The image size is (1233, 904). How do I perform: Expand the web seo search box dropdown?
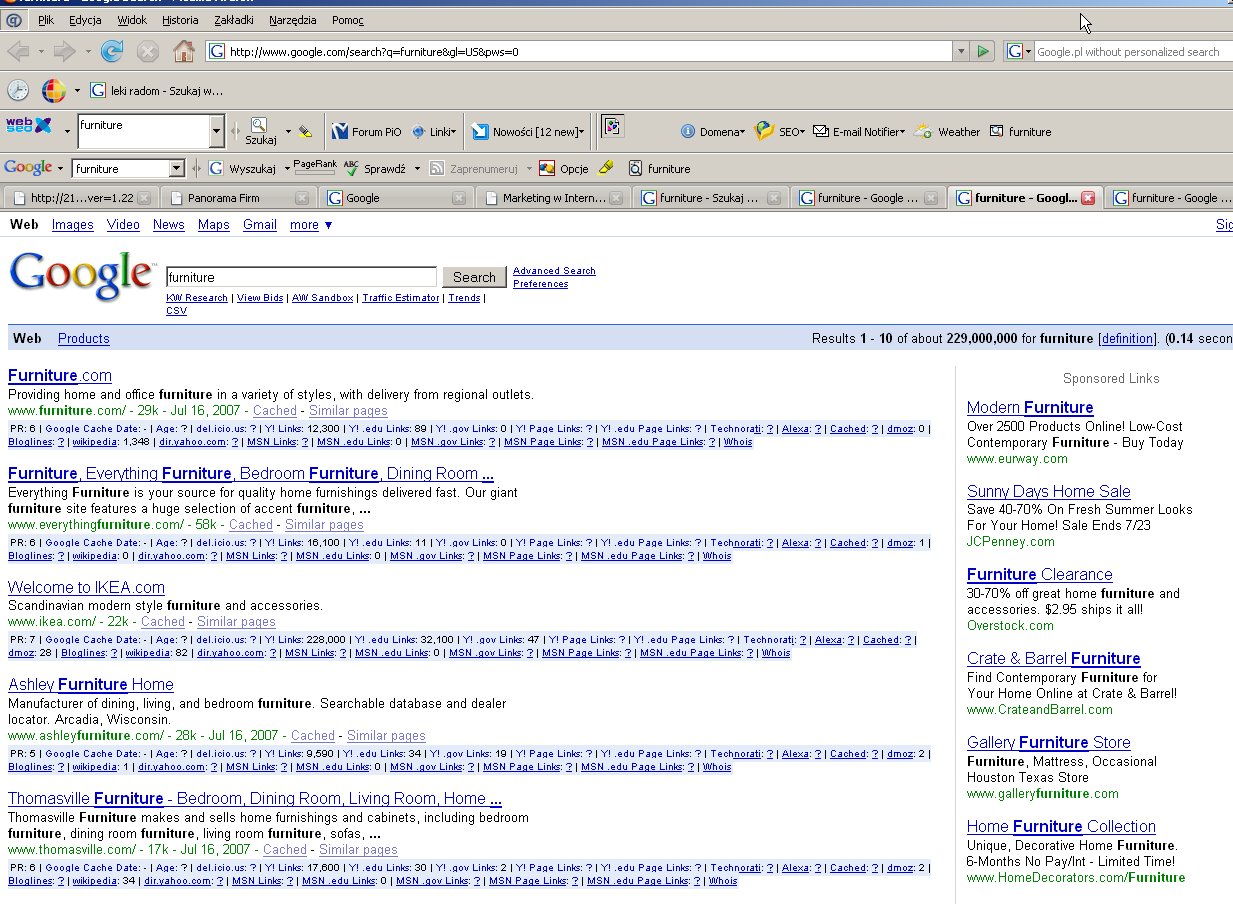point(217,131)
